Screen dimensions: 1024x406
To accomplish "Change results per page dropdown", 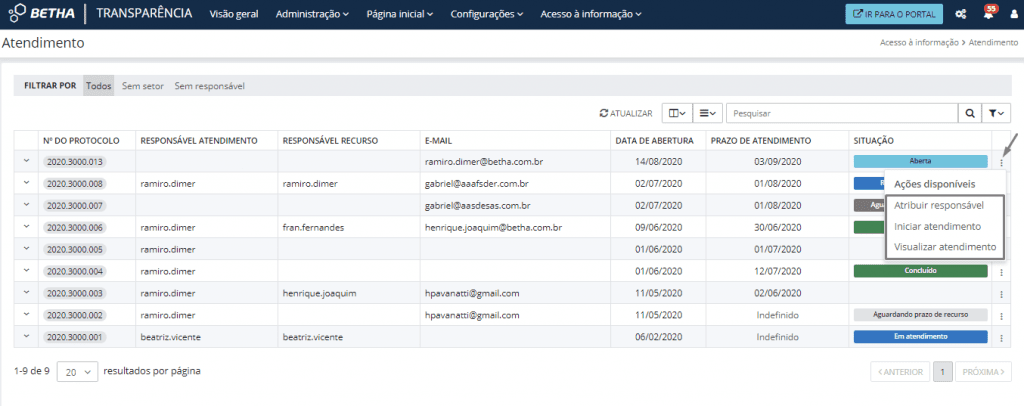I will click(x=77, y=371).
